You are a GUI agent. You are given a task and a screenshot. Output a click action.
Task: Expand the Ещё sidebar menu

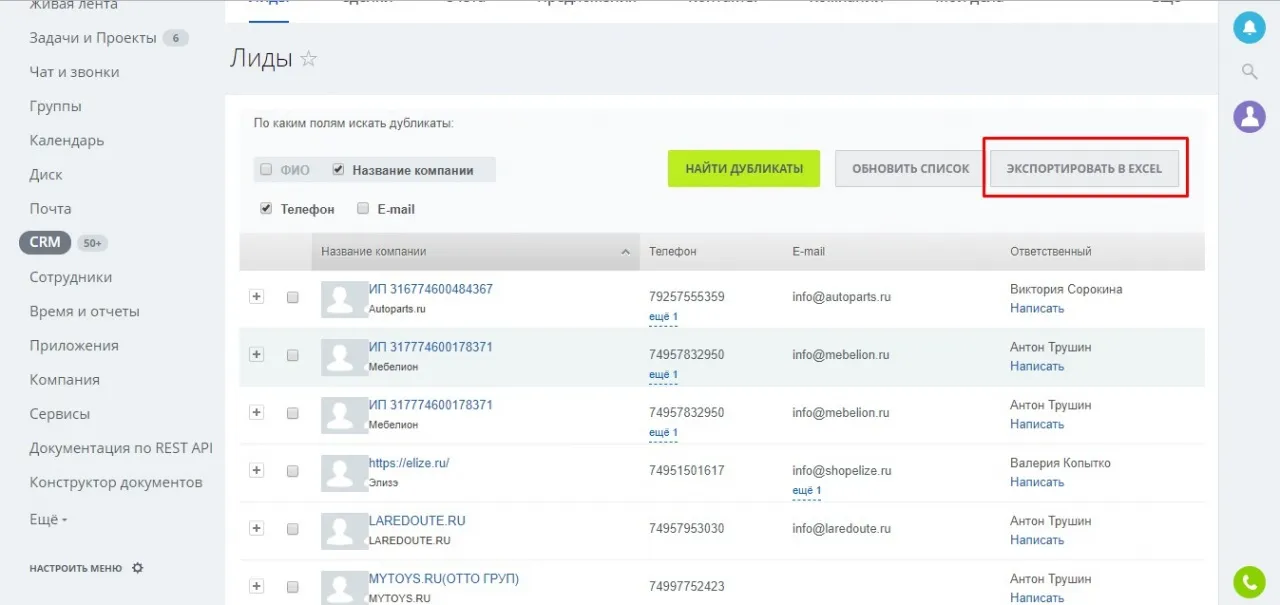(x=48, y=520)
